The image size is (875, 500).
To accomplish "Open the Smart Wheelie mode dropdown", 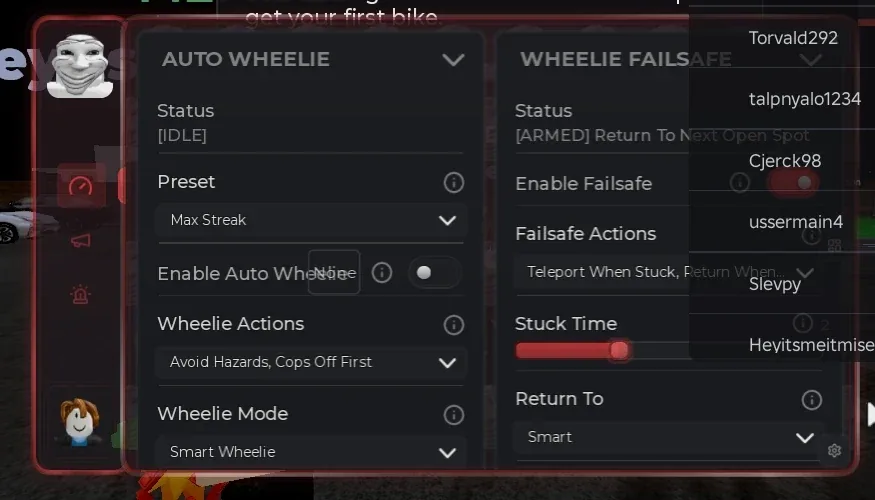I will 311,452.
